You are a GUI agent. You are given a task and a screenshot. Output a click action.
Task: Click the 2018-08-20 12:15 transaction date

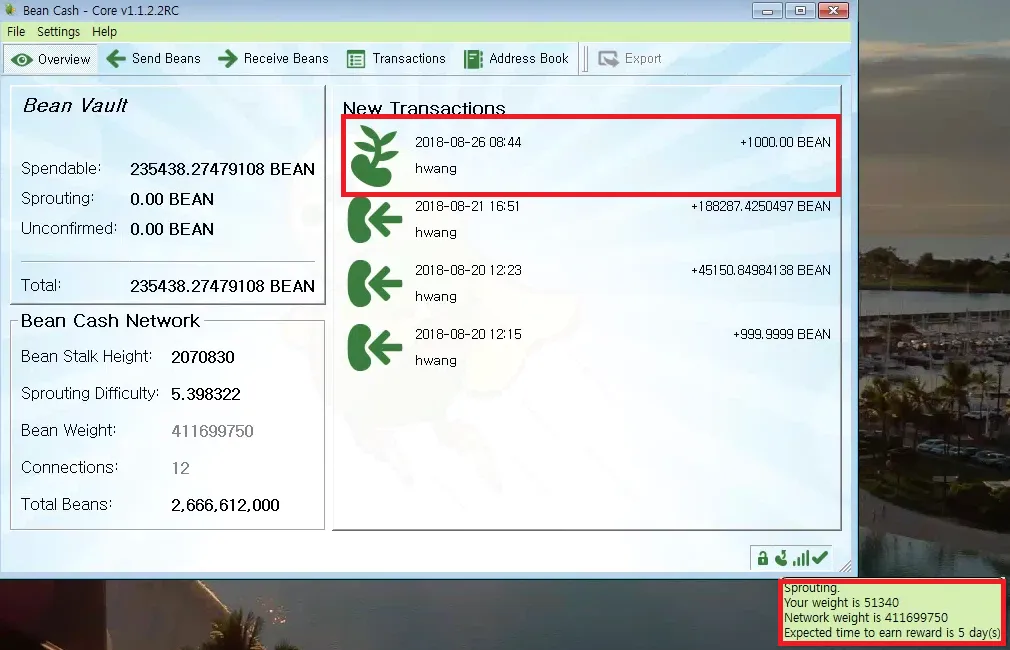tap(468, 334)
